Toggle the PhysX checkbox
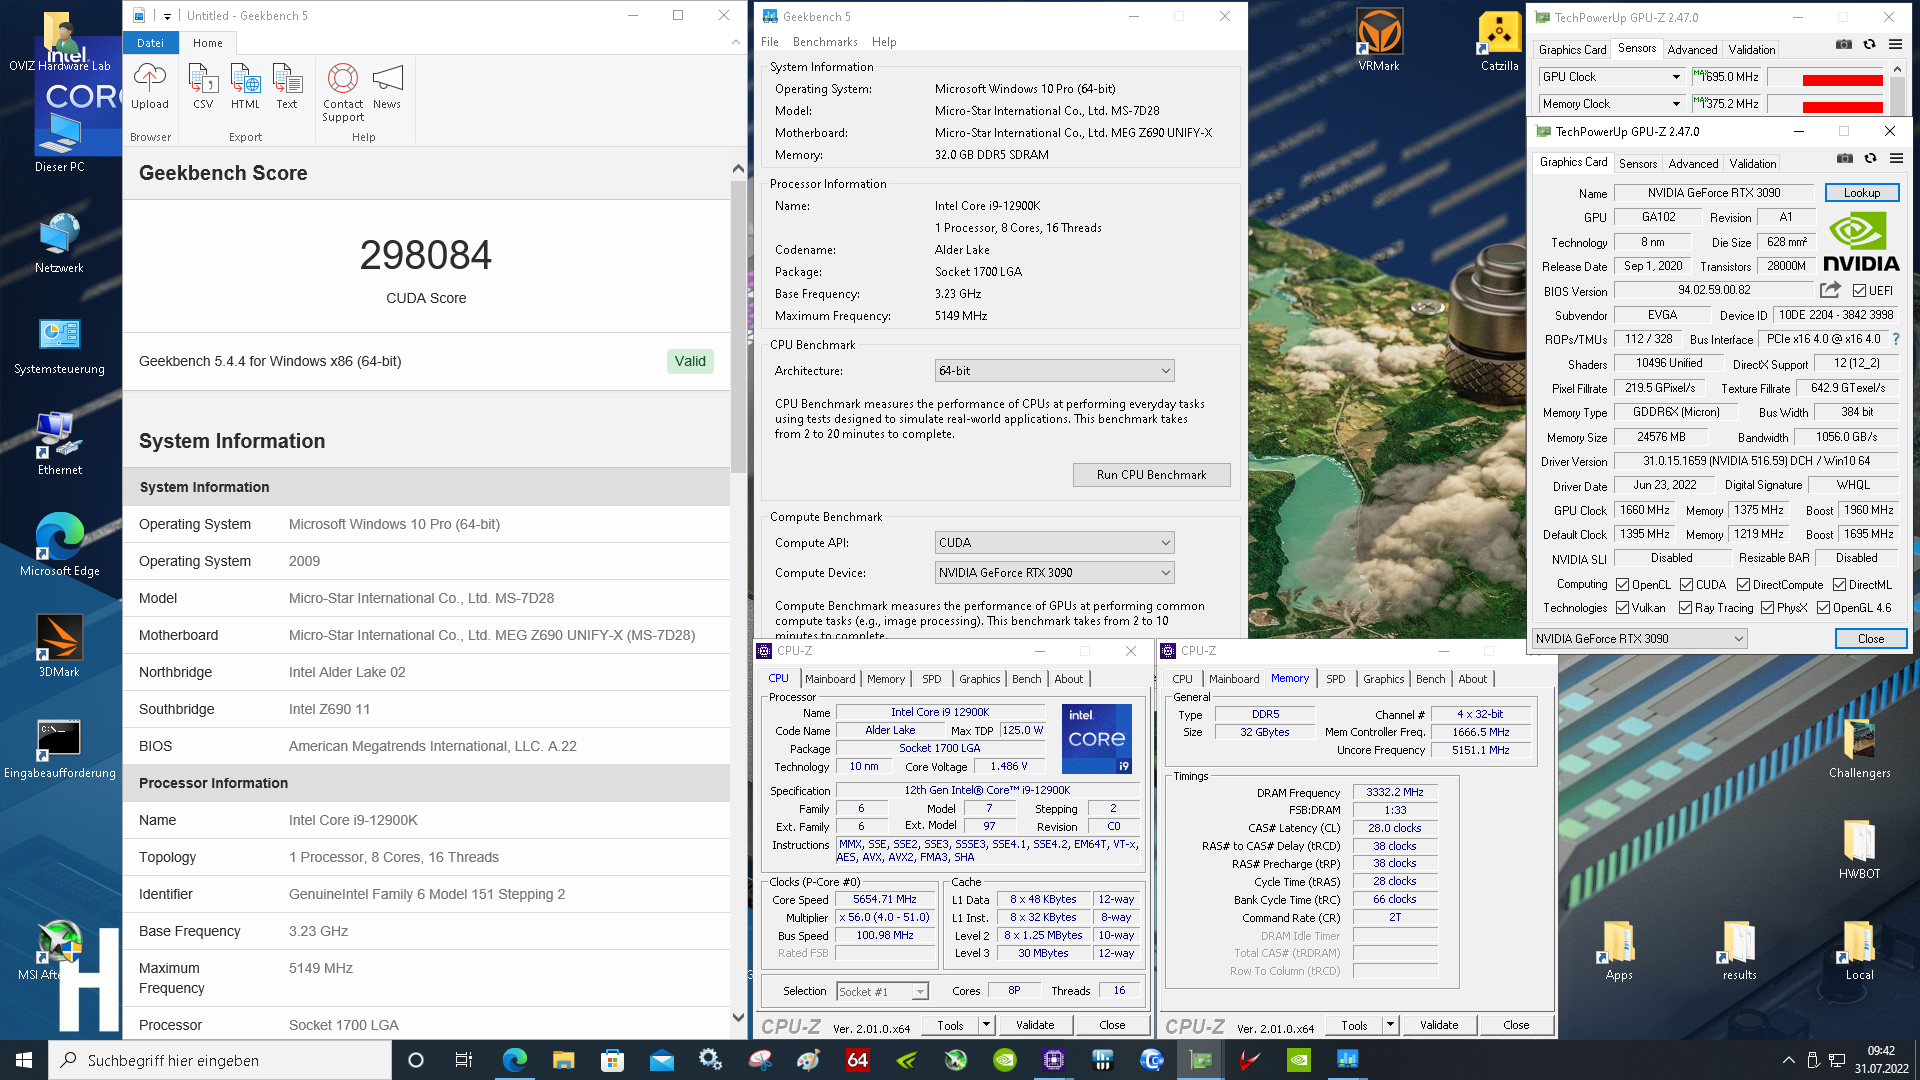 1767,608
